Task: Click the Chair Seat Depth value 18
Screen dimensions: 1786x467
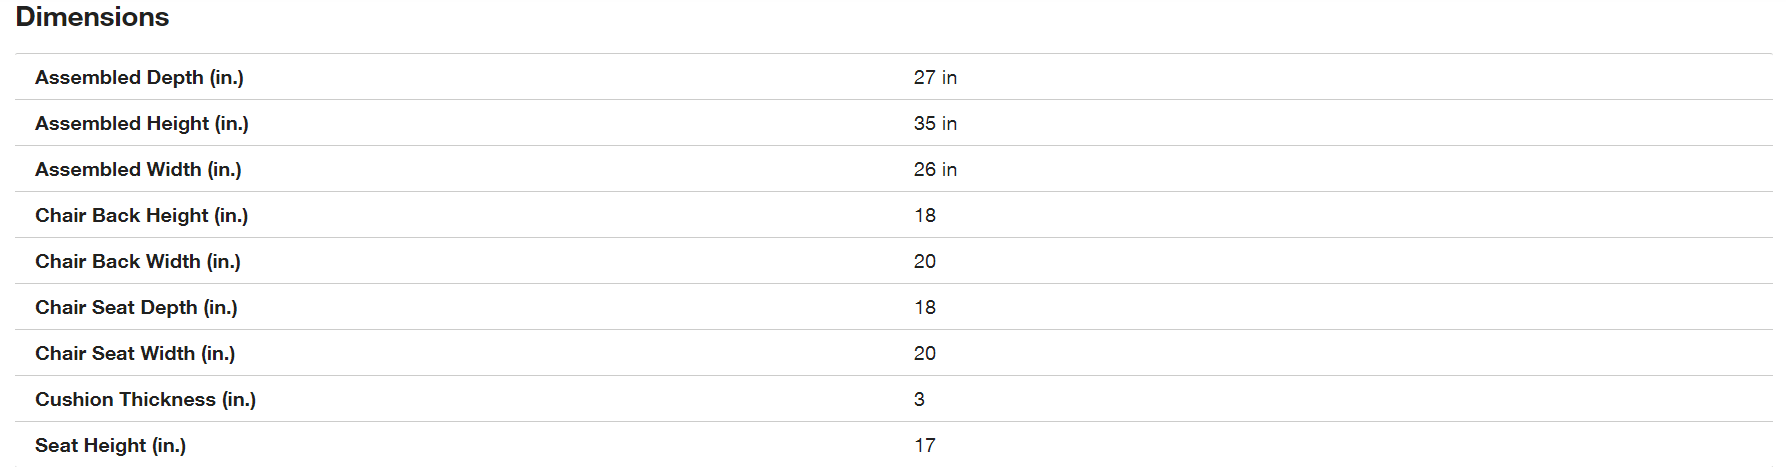Action: pos(925,307)
